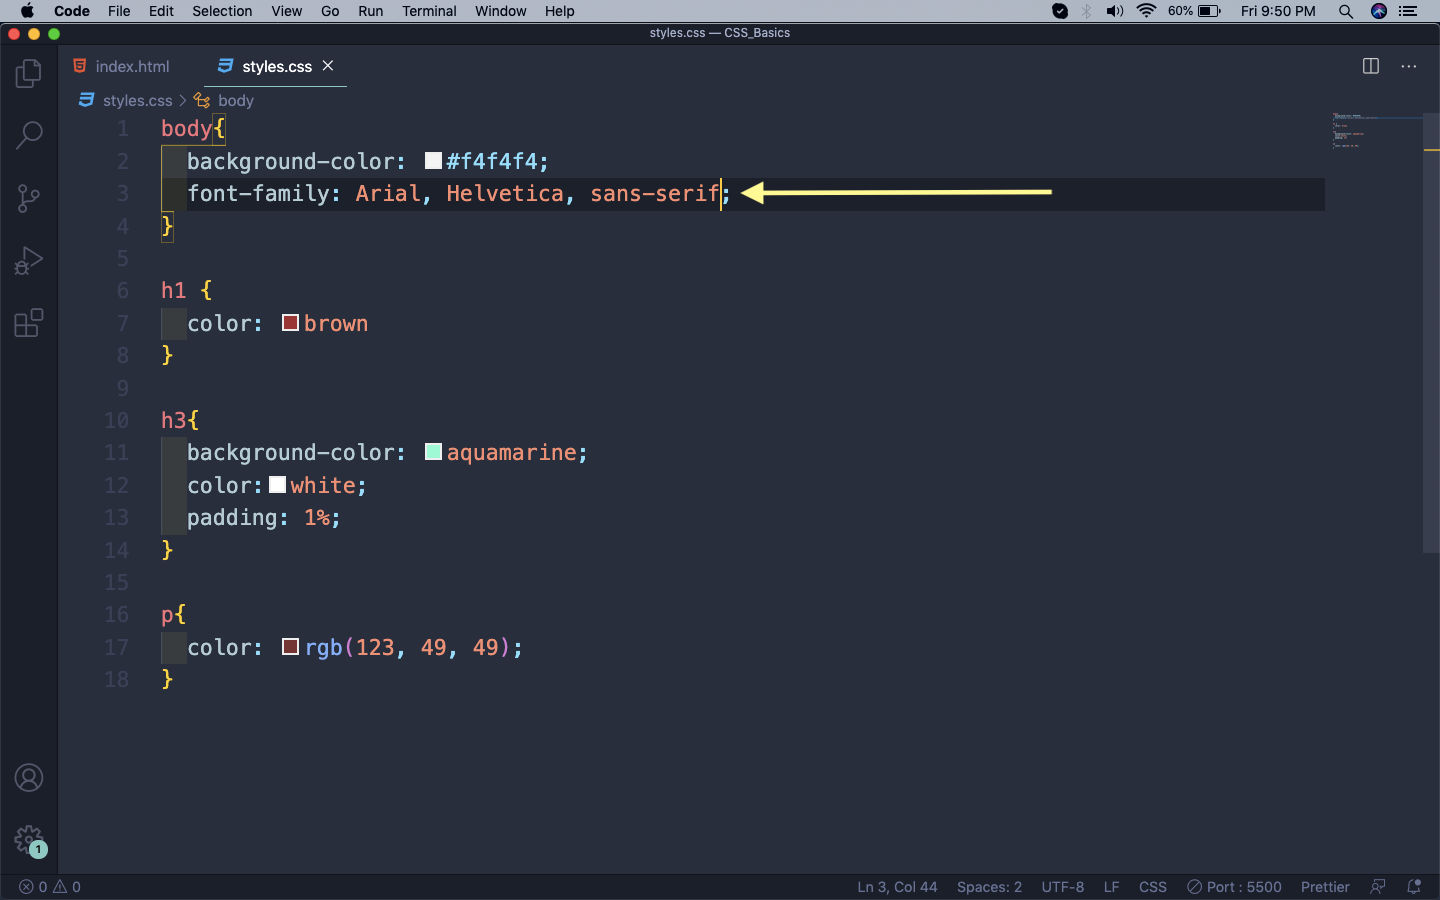Open the Accounts menu icon

click(x=29, y=778)
